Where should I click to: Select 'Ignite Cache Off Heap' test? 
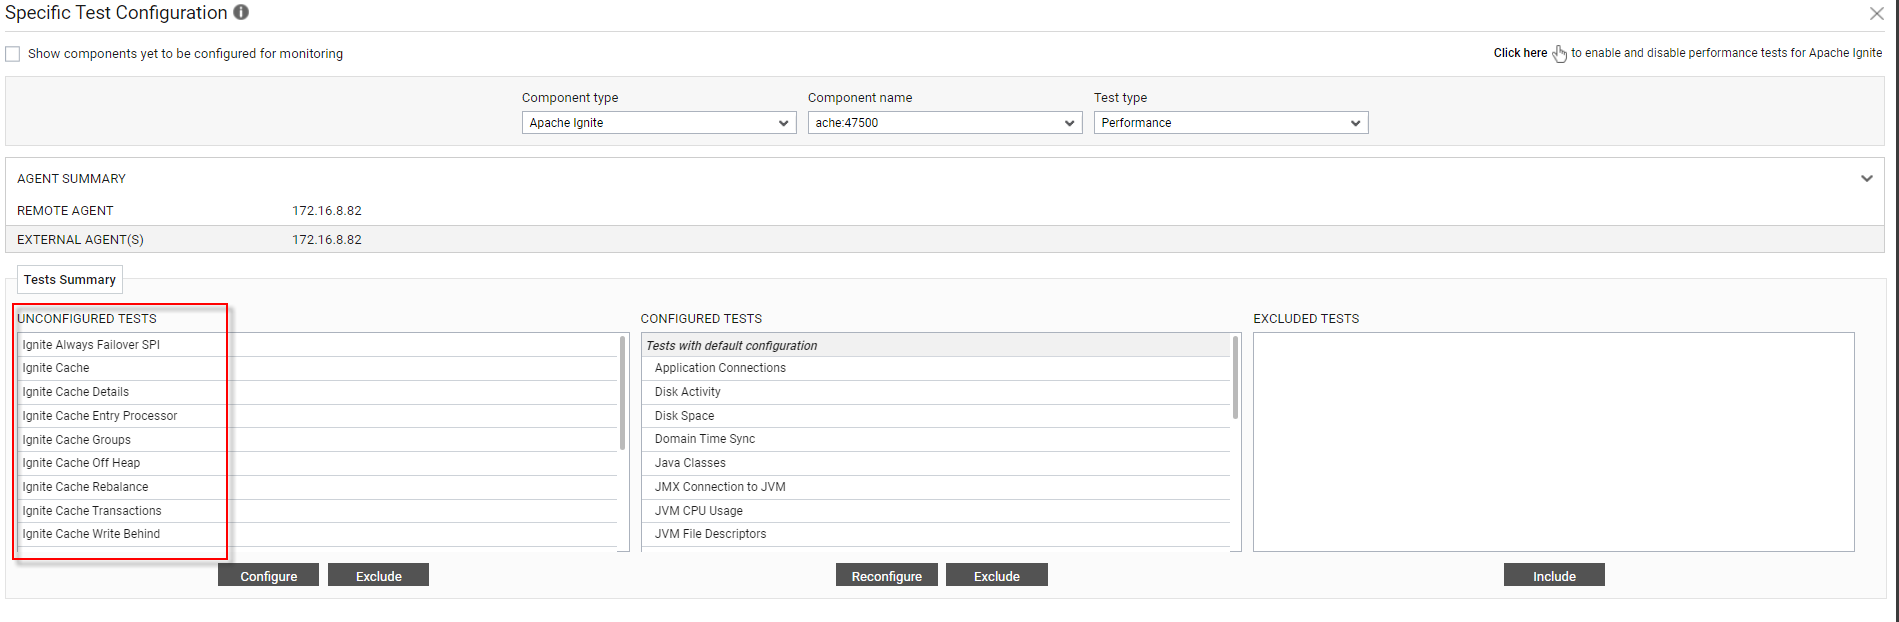point(318,463)
